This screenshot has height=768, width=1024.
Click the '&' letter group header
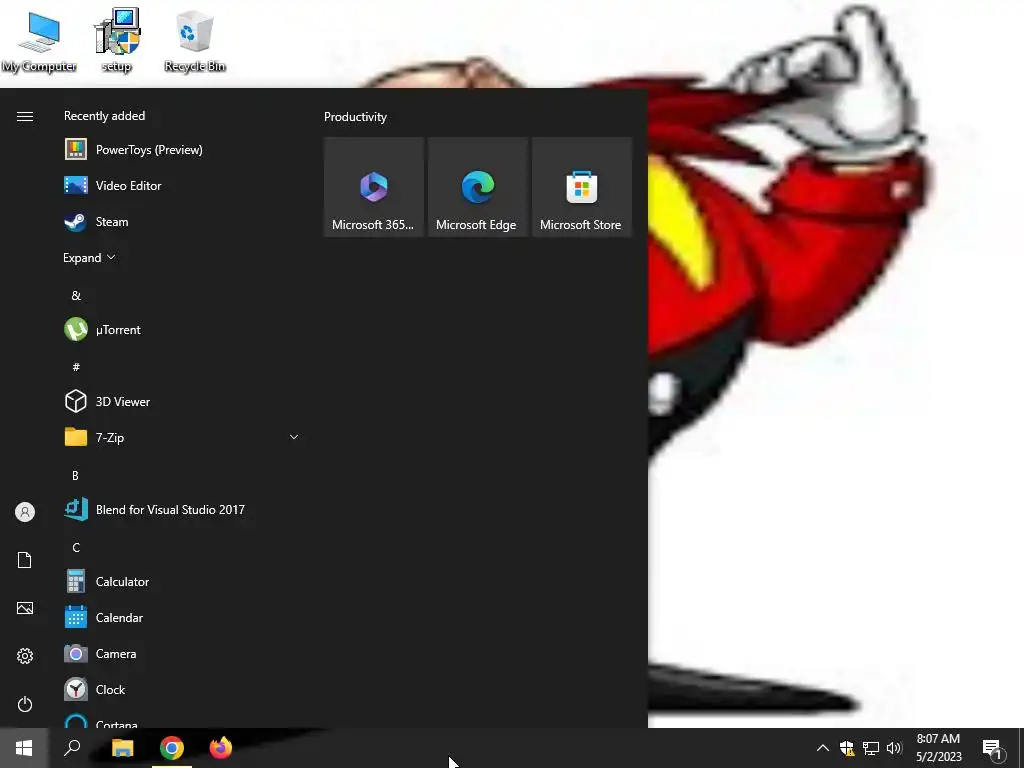click(x=76, y=295)
